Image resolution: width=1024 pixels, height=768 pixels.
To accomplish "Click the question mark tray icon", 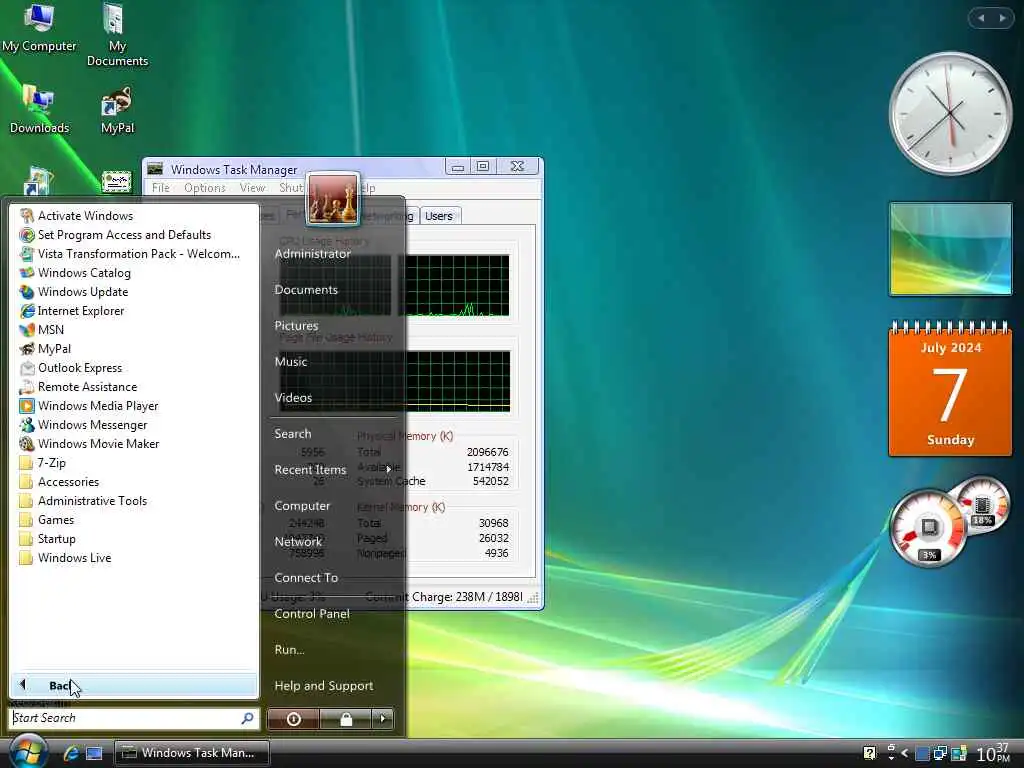I will (869, 753).
